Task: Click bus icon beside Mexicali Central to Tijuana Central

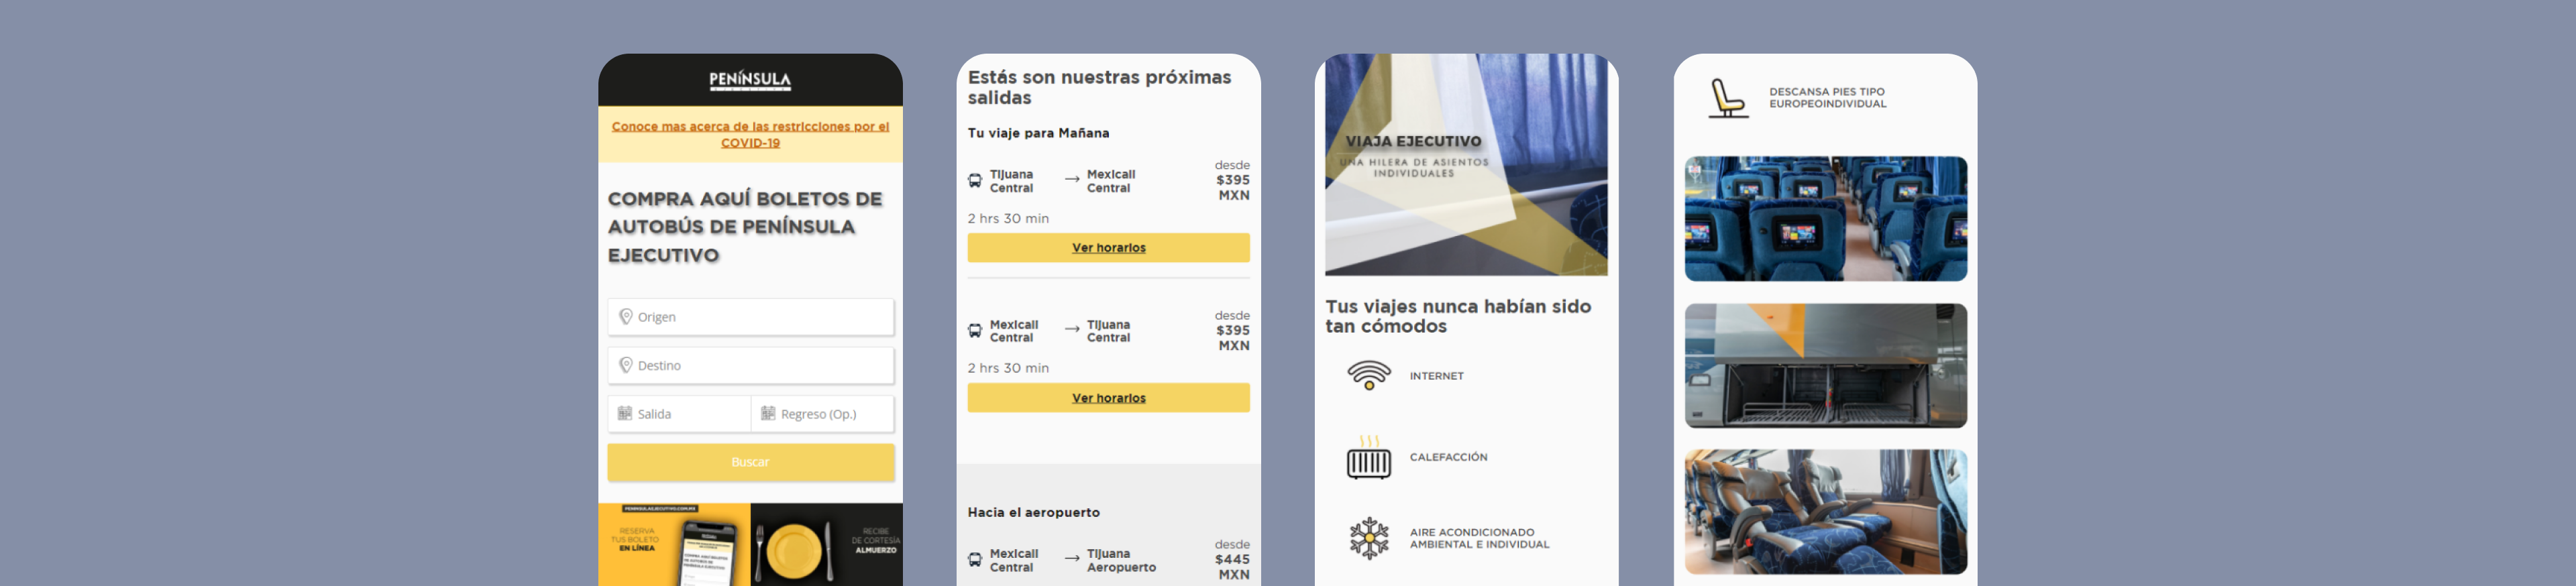Action: click(x=975, y=331)
